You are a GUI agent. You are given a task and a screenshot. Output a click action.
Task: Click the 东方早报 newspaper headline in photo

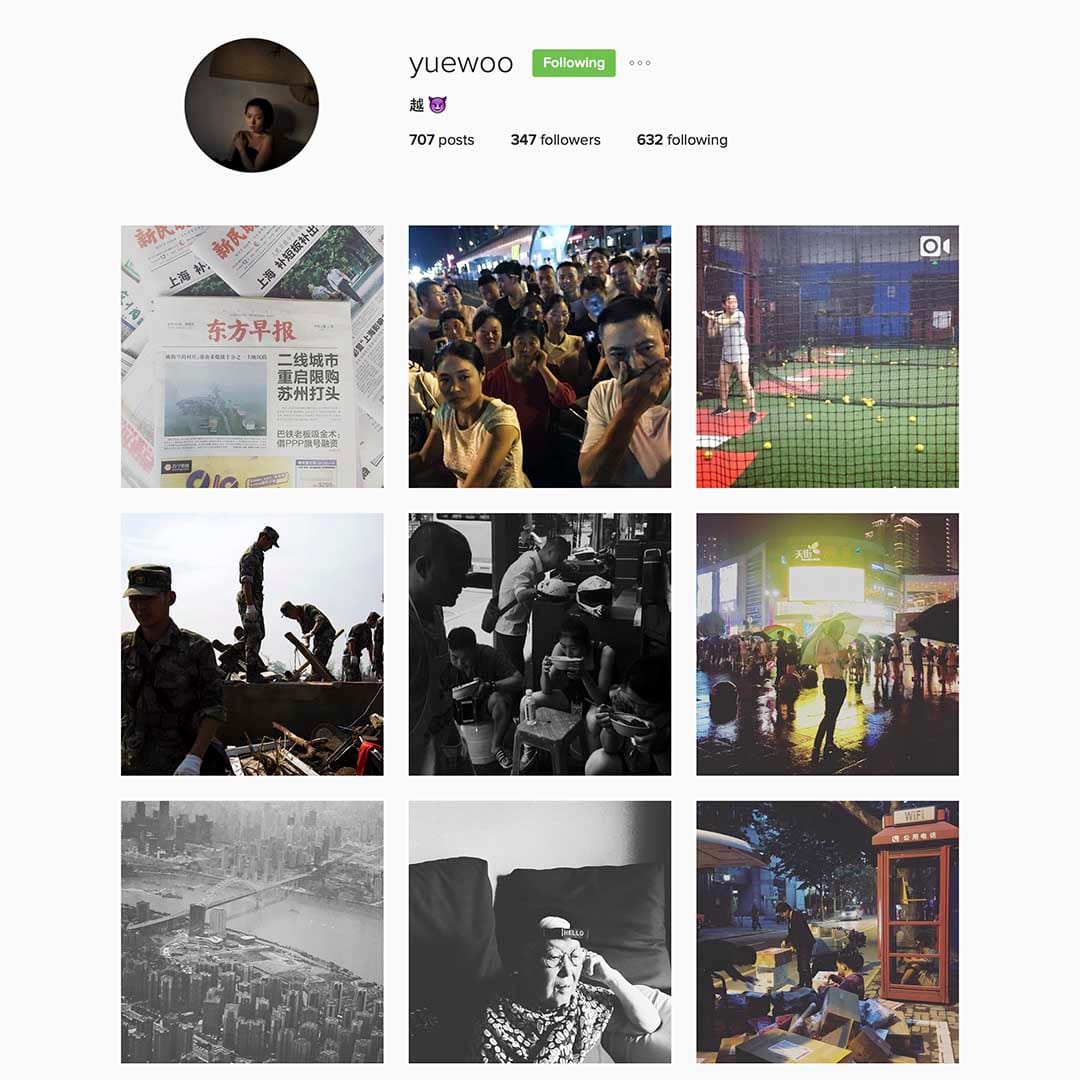click(x=251, y=331)
